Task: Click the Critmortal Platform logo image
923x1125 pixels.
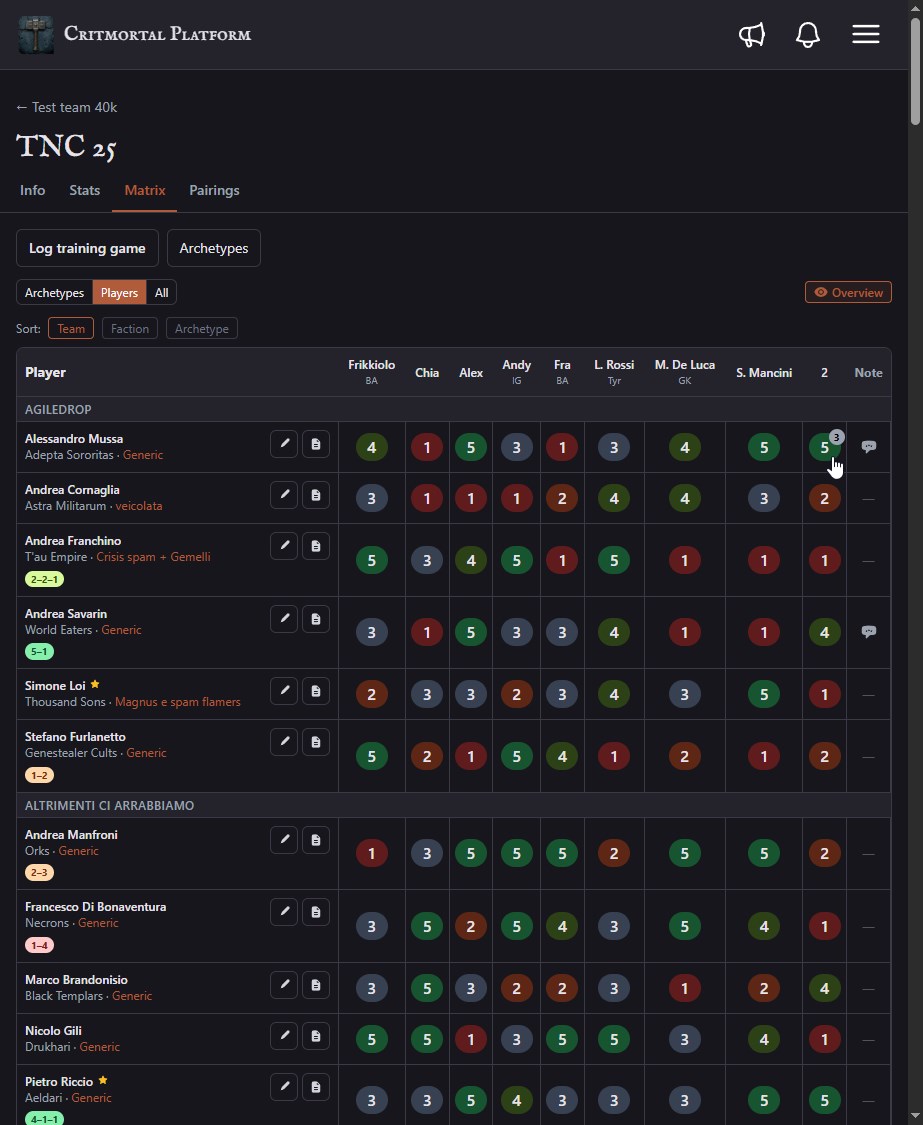Action: pyautogui.click(x=36, y=34)
